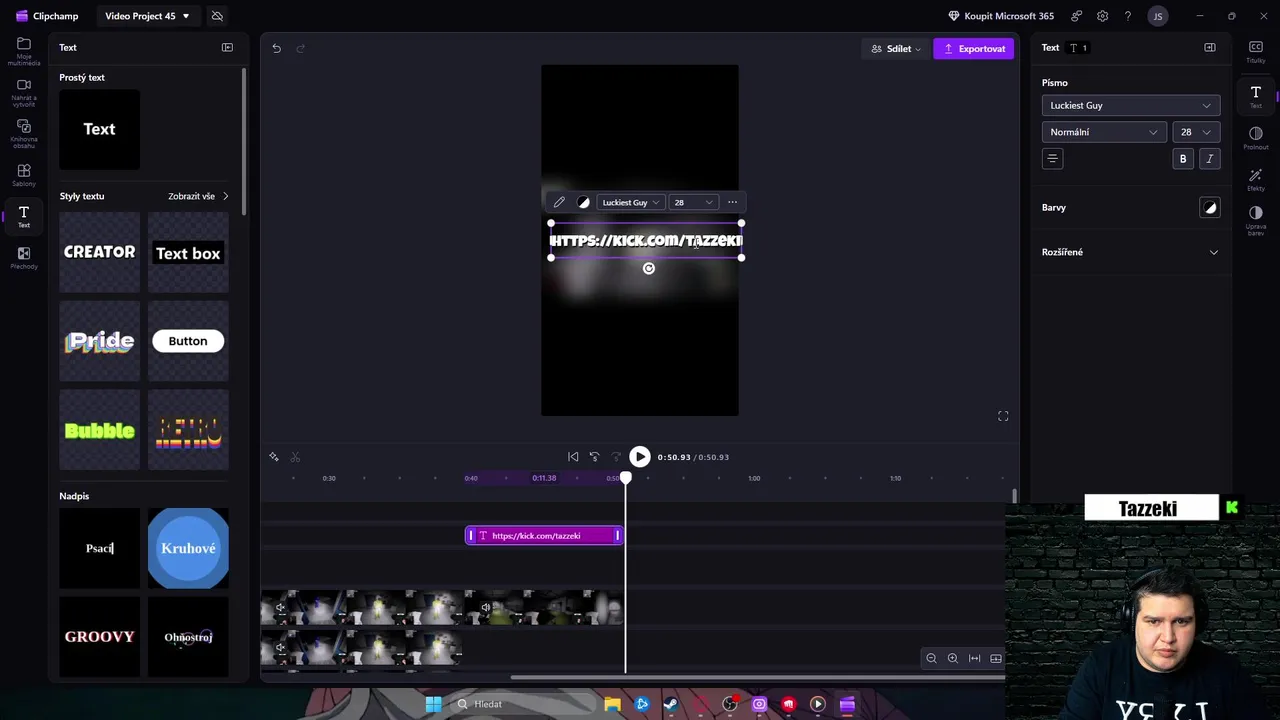Toggle cloud sync status icon

pos(217,16)
